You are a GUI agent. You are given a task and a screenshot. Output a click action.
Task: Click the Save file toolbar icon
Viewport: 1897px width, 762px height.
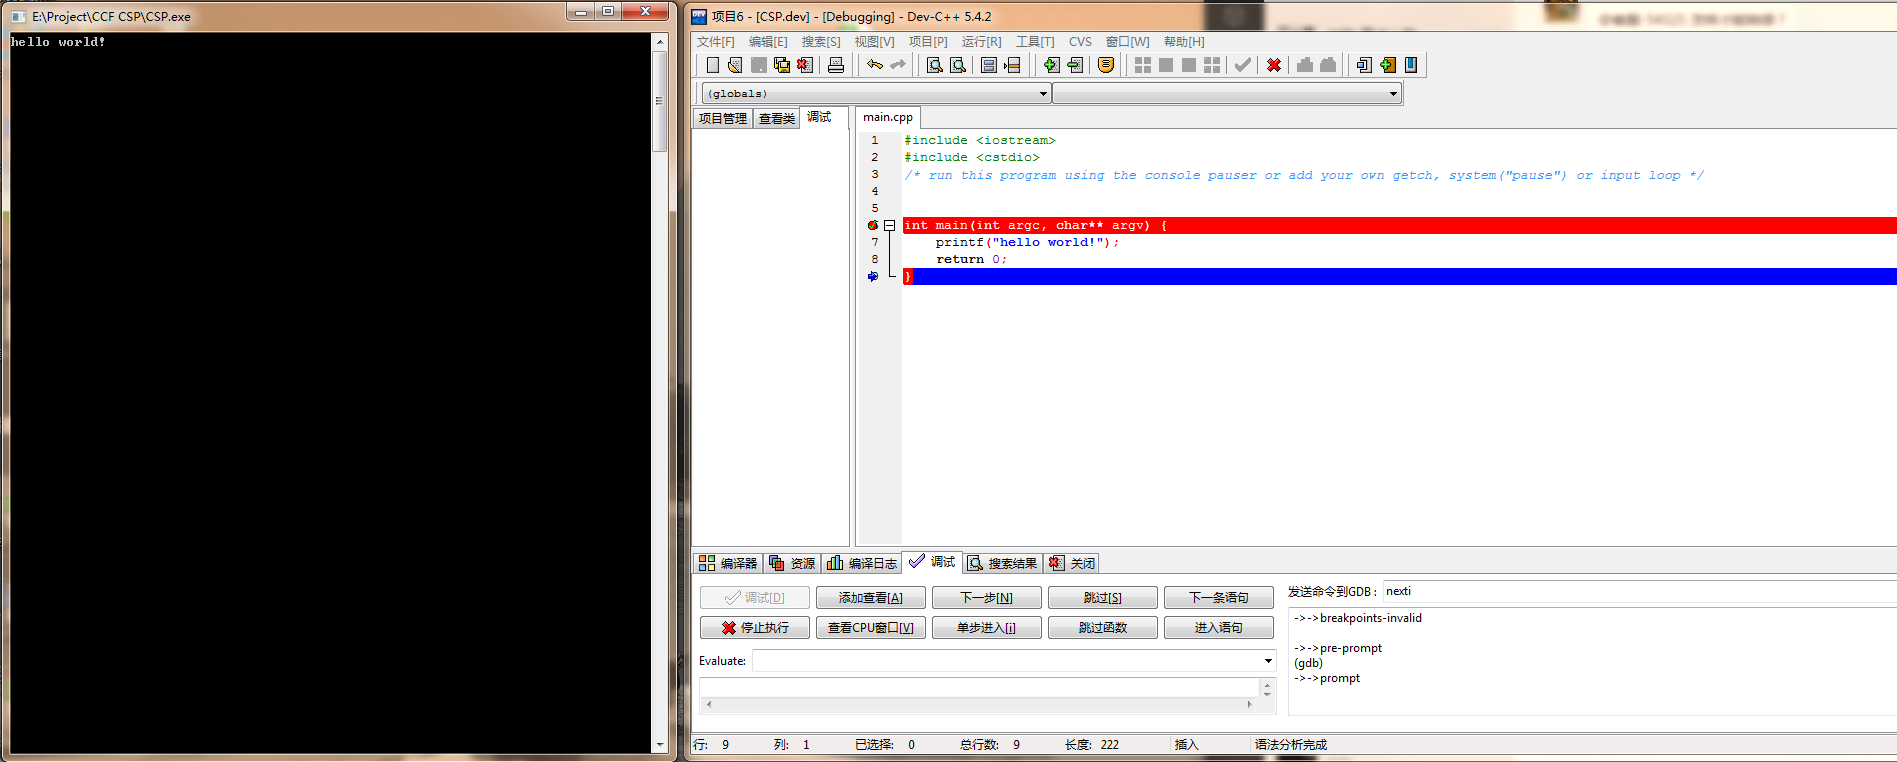pos(759,65)
